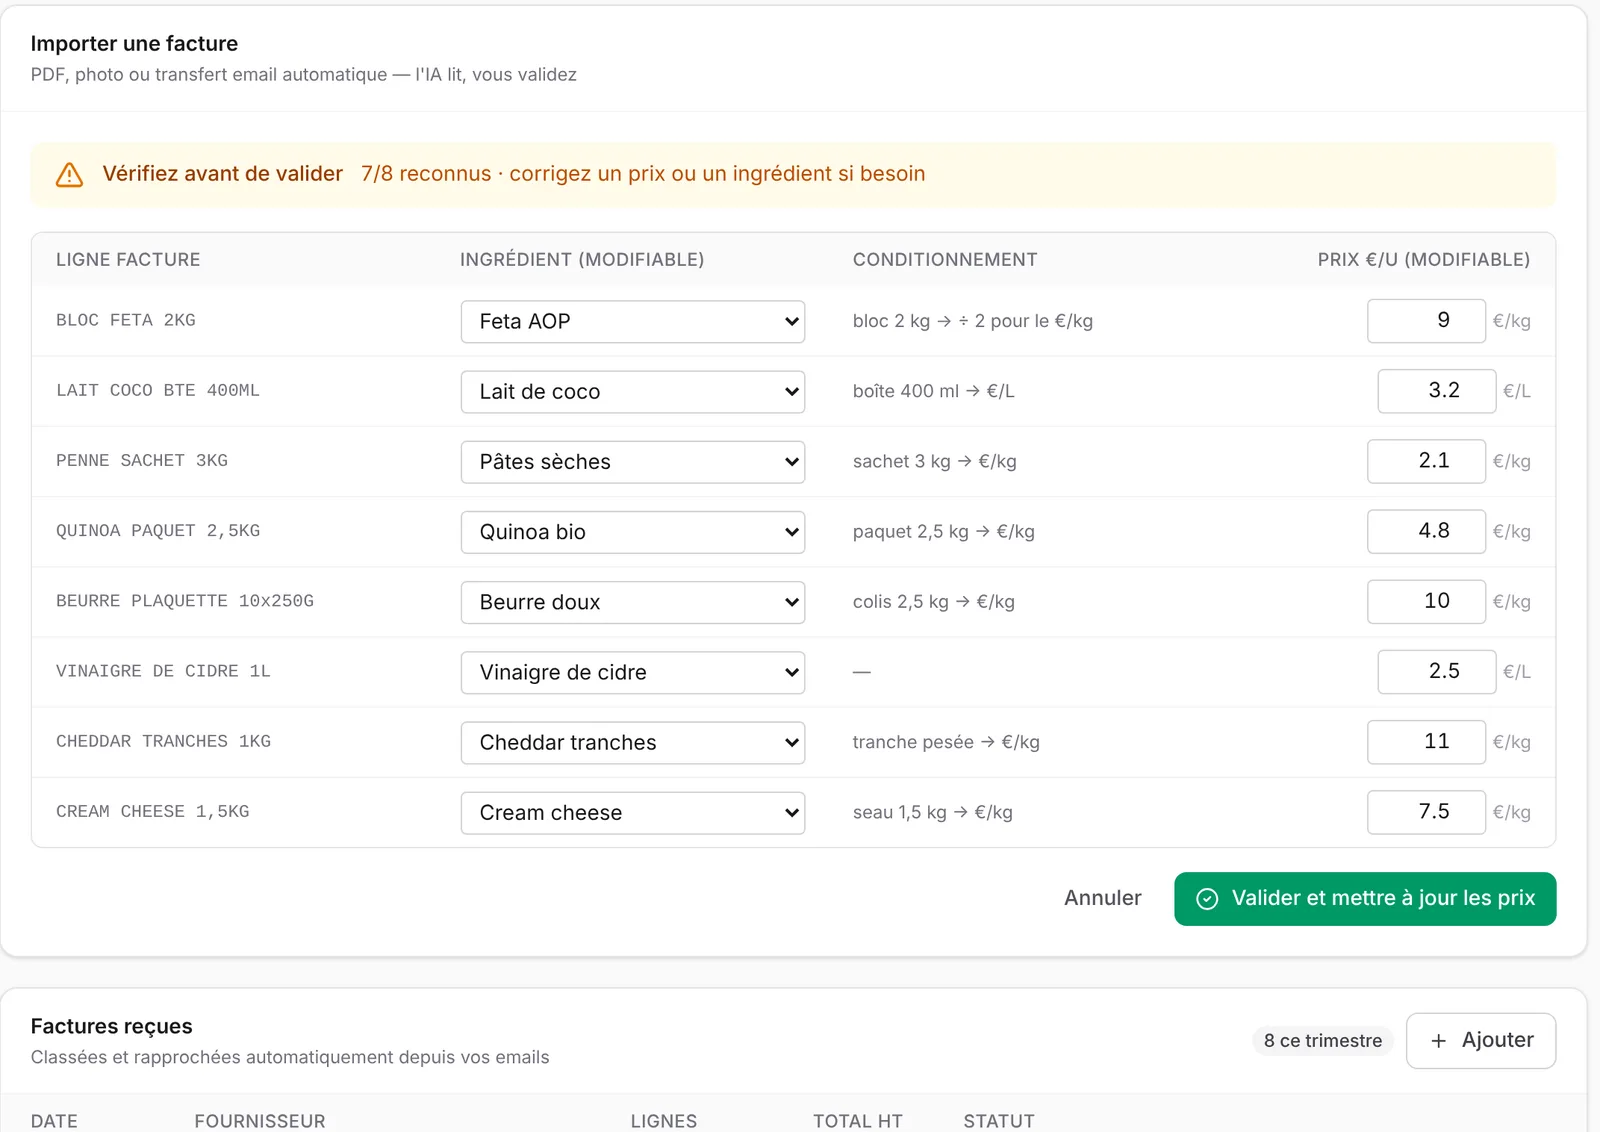
Task: Edit the Beurre price field showing 10
Action: point(1426,601)
